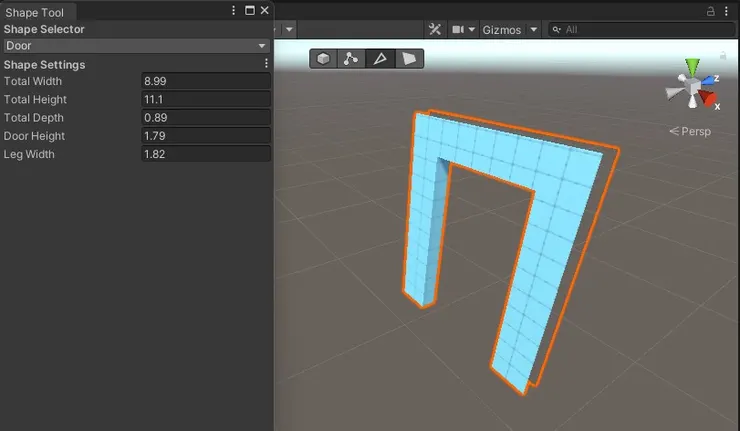The image size is (740, 431).
Task: Toggle Gizmos button
Action: click(502, 30)
